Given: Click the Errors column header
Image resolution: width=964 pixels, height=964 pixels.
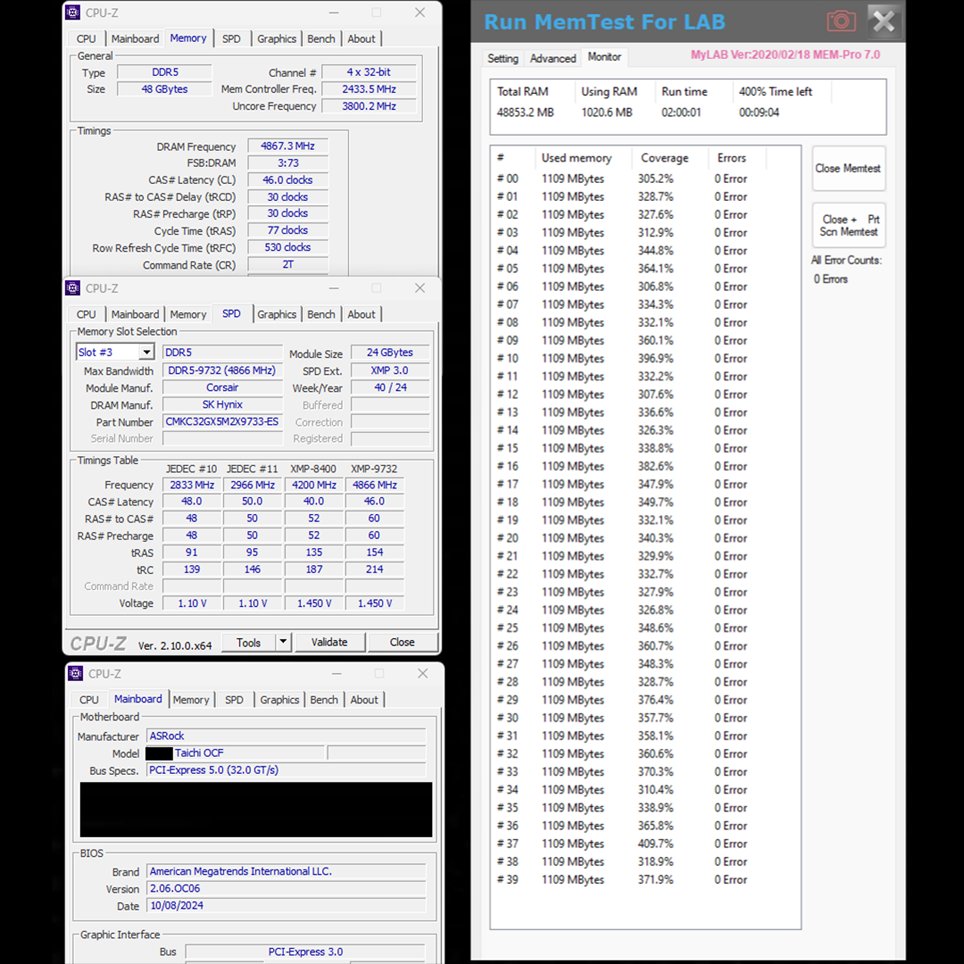Looking at the screenshot, I should [x=731, y=158].
